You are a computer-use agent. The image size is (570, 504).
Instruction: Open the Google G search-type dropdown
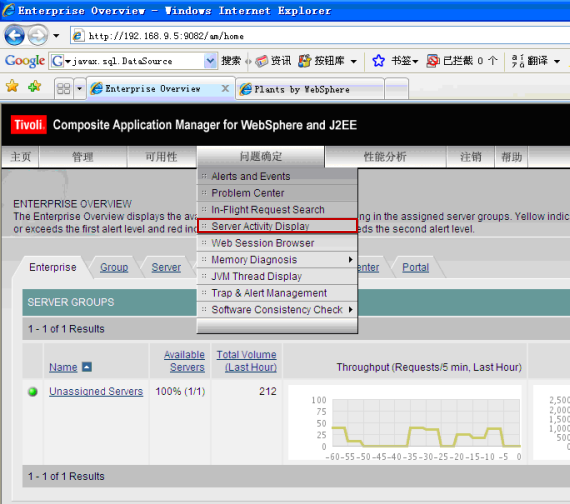click(x=61, y=61)
